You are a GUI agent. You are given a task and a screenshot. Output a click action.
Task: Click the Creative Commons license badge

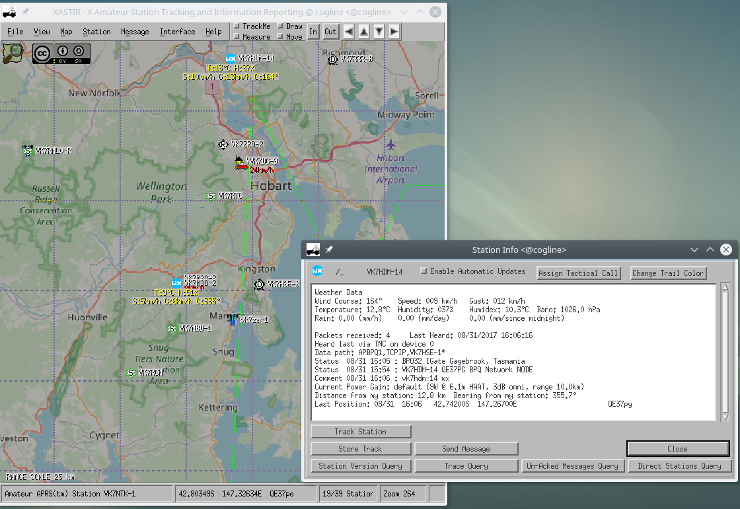[x=61, y=53]
